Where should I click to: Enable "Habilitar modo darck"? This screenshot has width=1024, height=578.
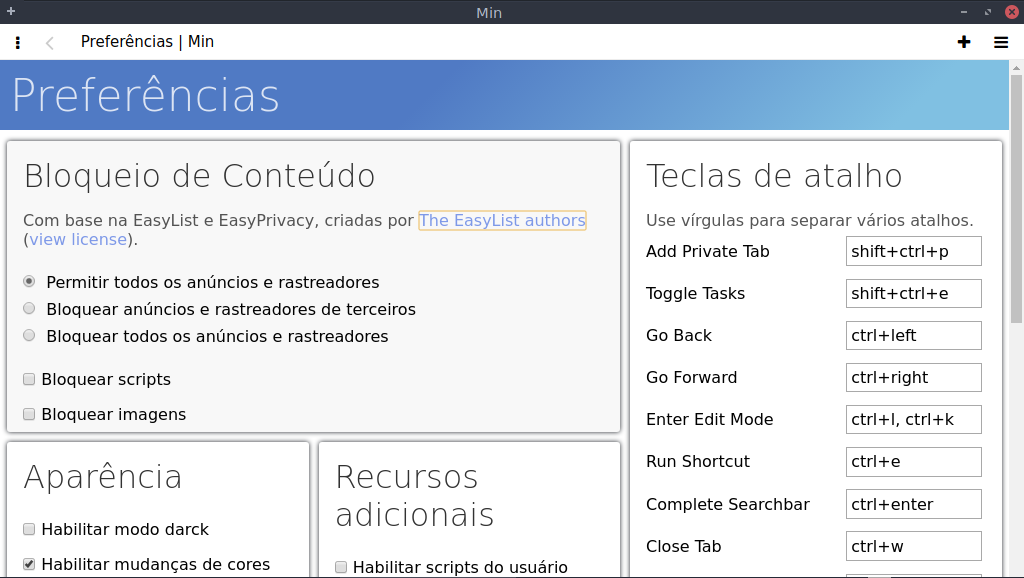(x=27, y=527)
